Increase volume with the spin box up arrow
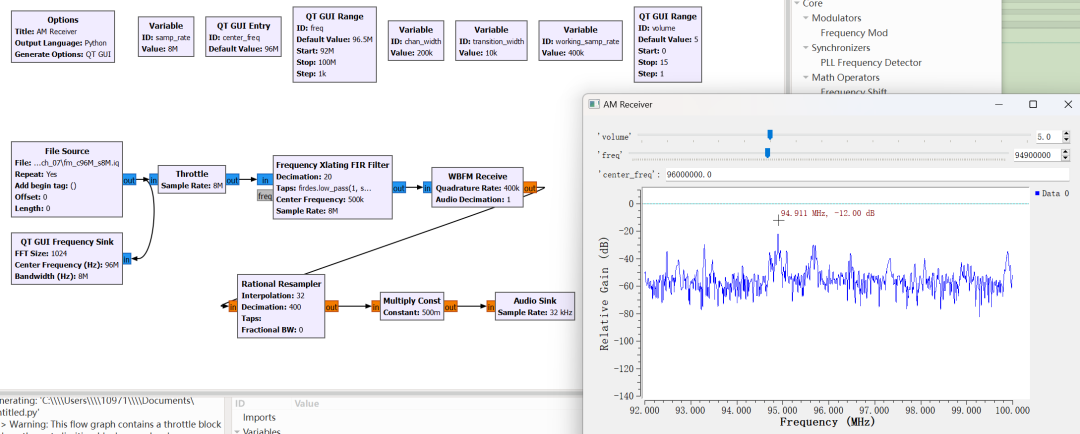The image size is (1080, 434). (1066, 134)
